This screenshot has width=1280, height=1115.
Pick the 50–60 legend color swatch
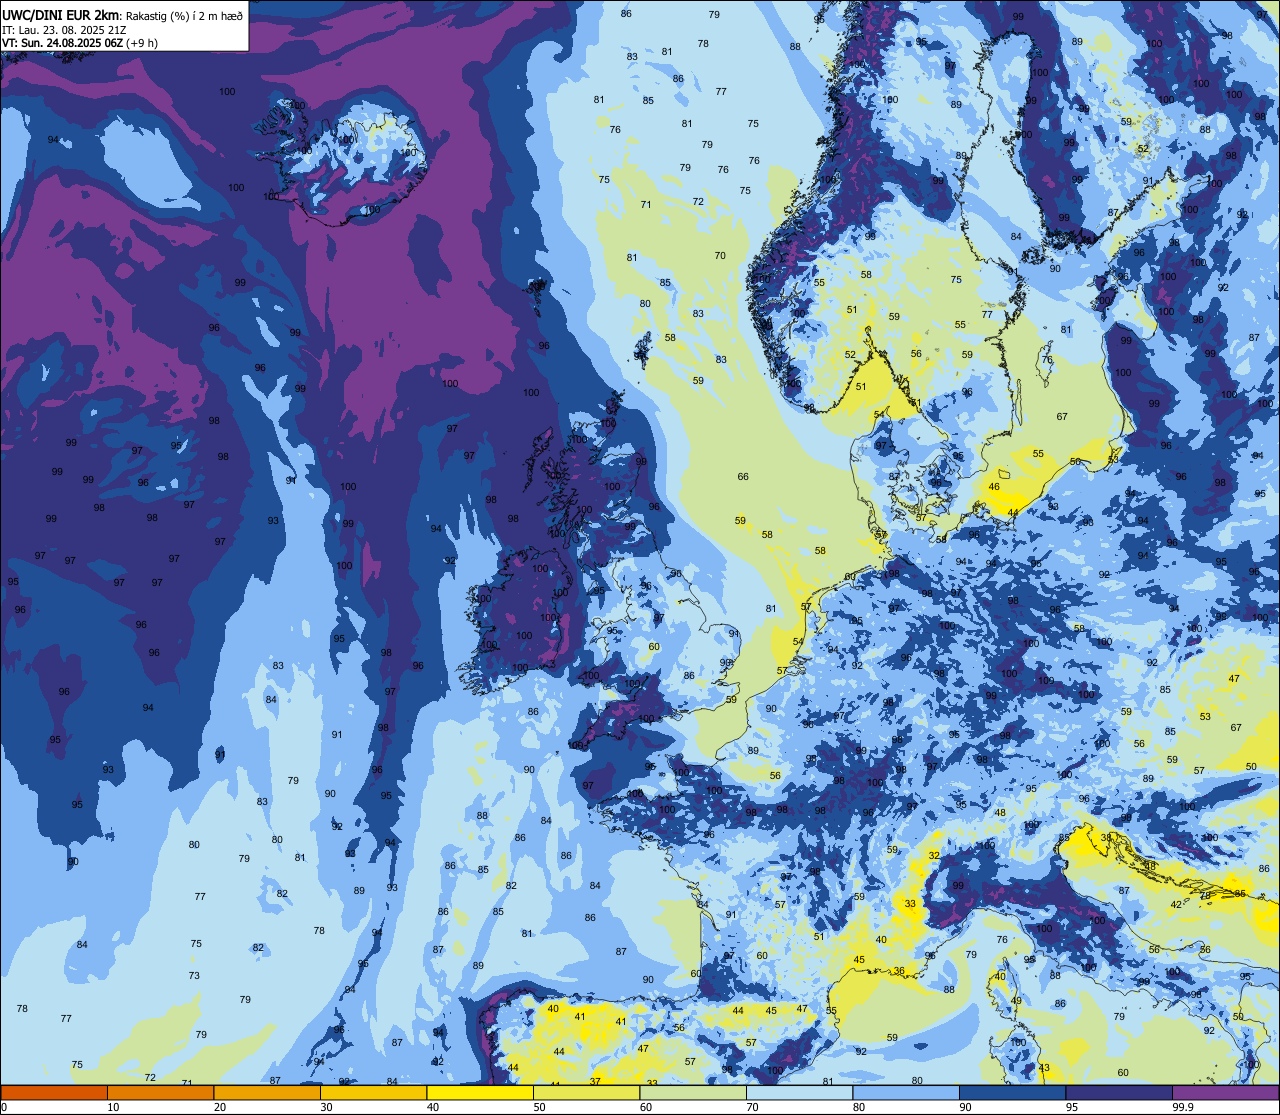(x=586, y=1092)
